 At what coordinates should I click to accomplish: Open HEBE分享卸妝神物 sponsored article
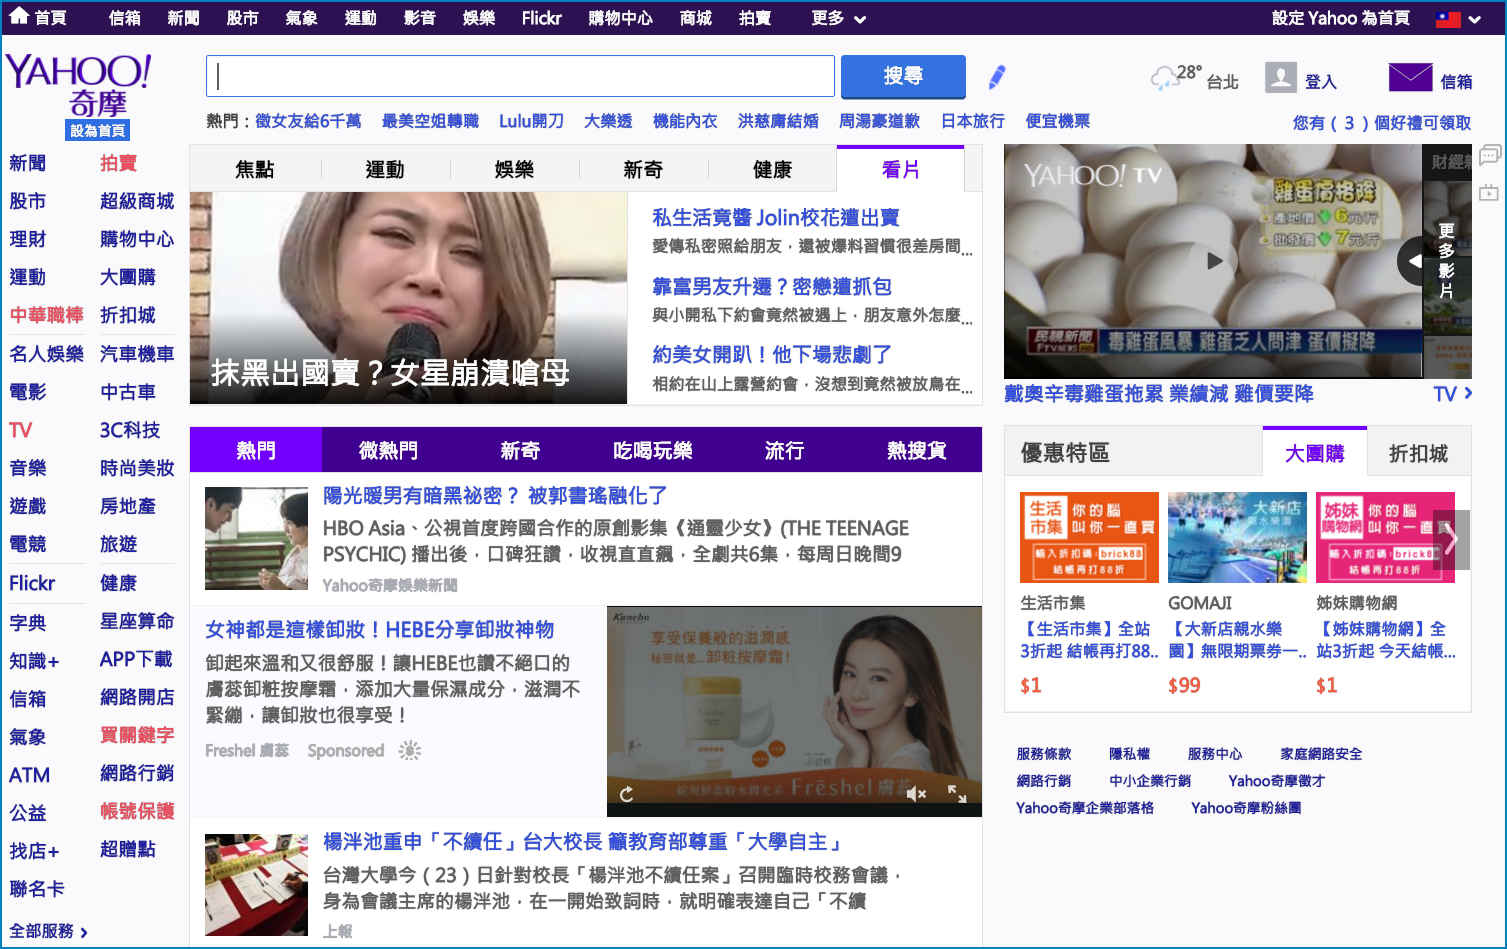coord(379,629)
